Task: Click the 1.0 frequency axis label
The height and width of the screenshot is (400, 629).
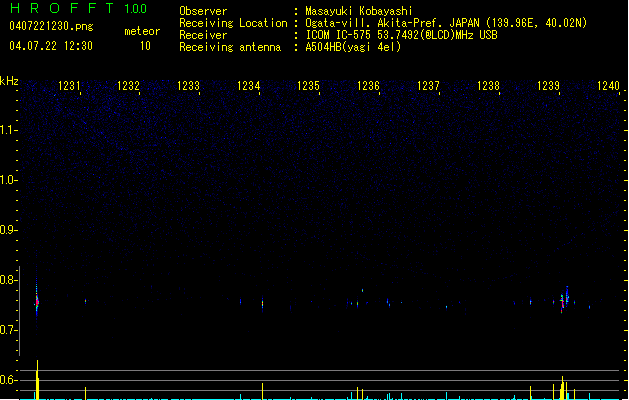Action: tap(8, 180)
